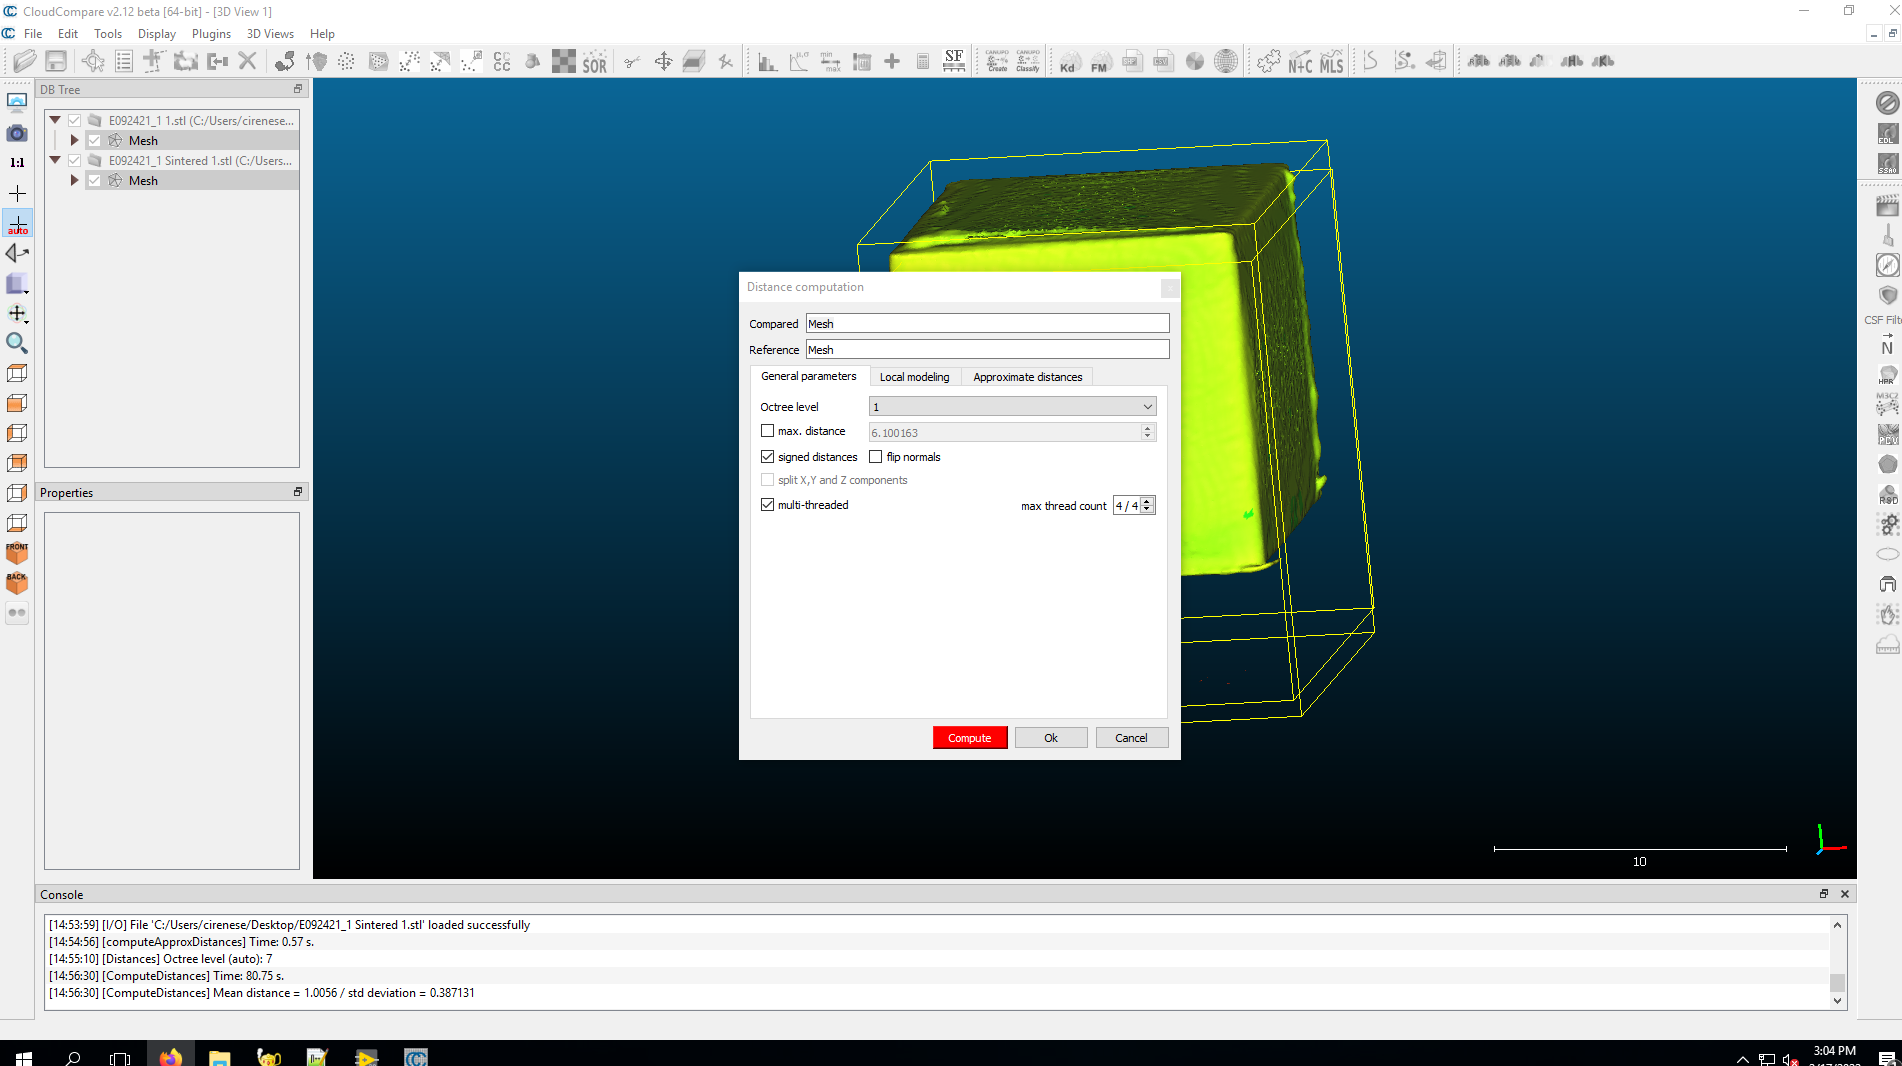This screenshot has width=1902, height=1066.
Task: Open the Octree level dropdown
Action: [1012, 407]
